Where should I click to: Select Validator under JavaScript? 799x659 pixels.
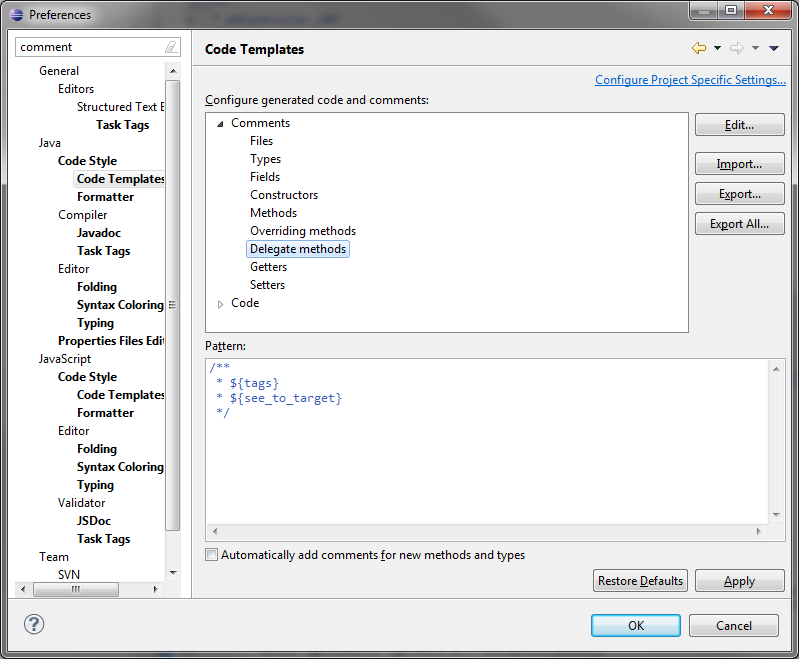[82, 503]
